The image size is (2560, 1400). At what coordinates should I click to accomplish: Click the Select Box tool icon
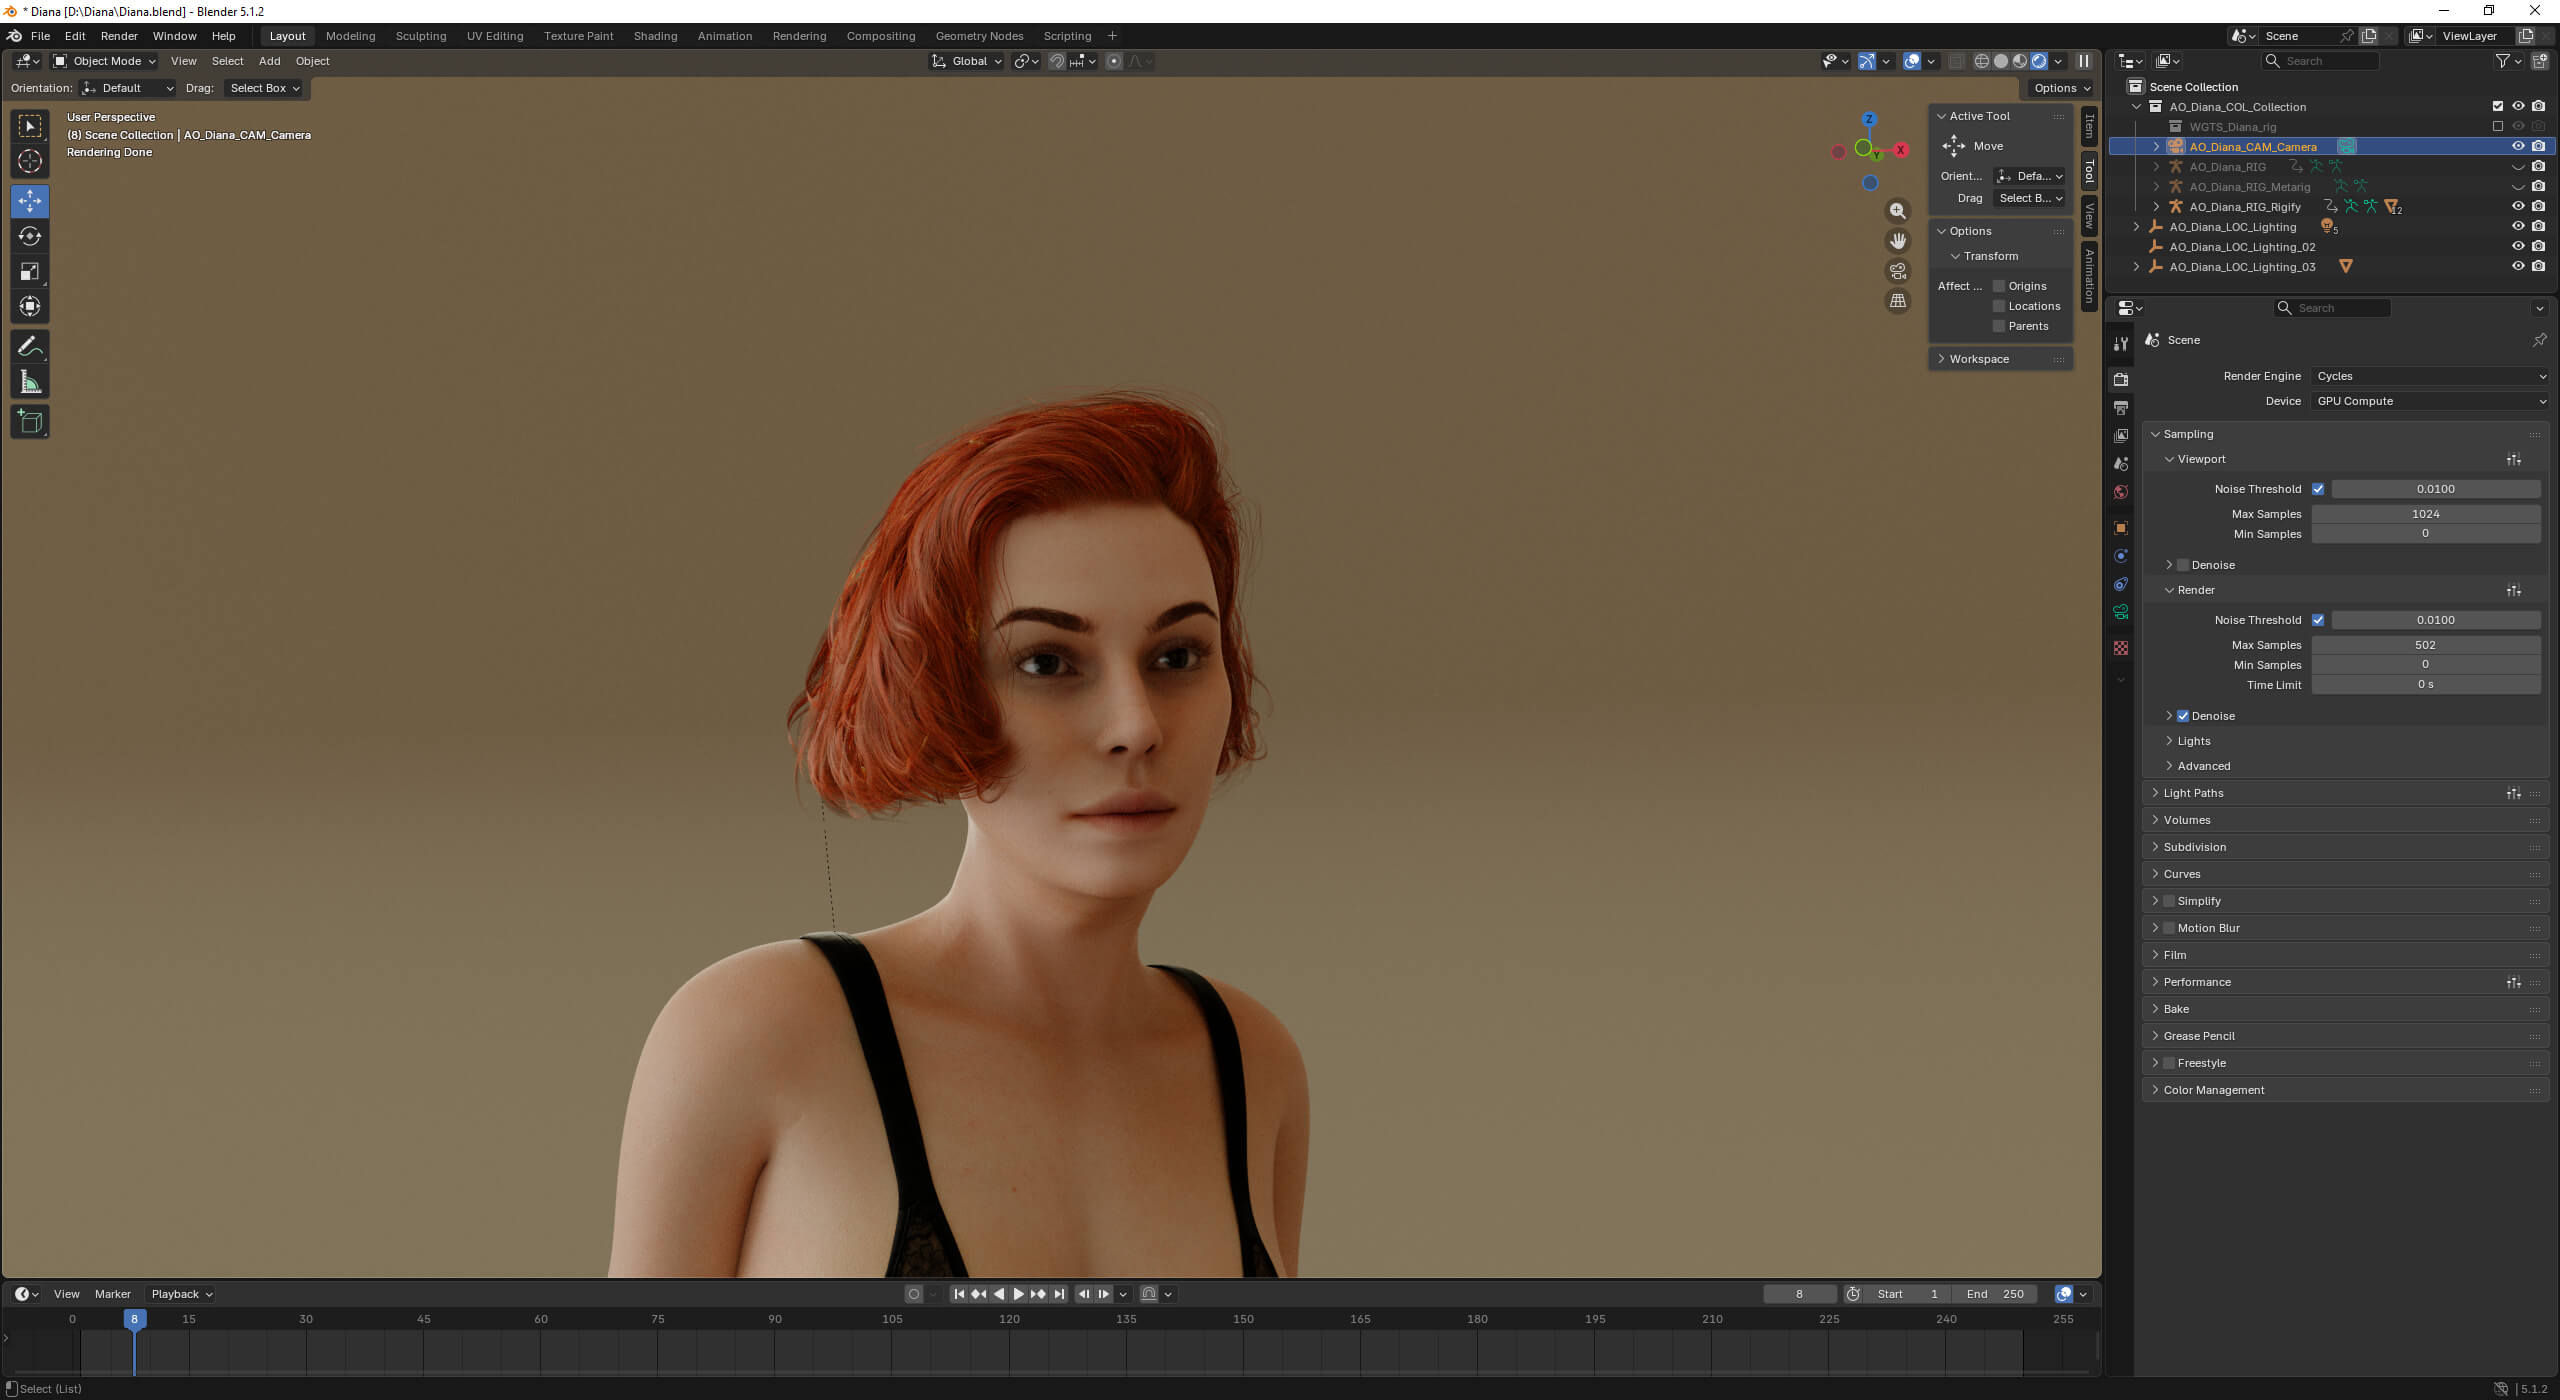click(30, 126)
